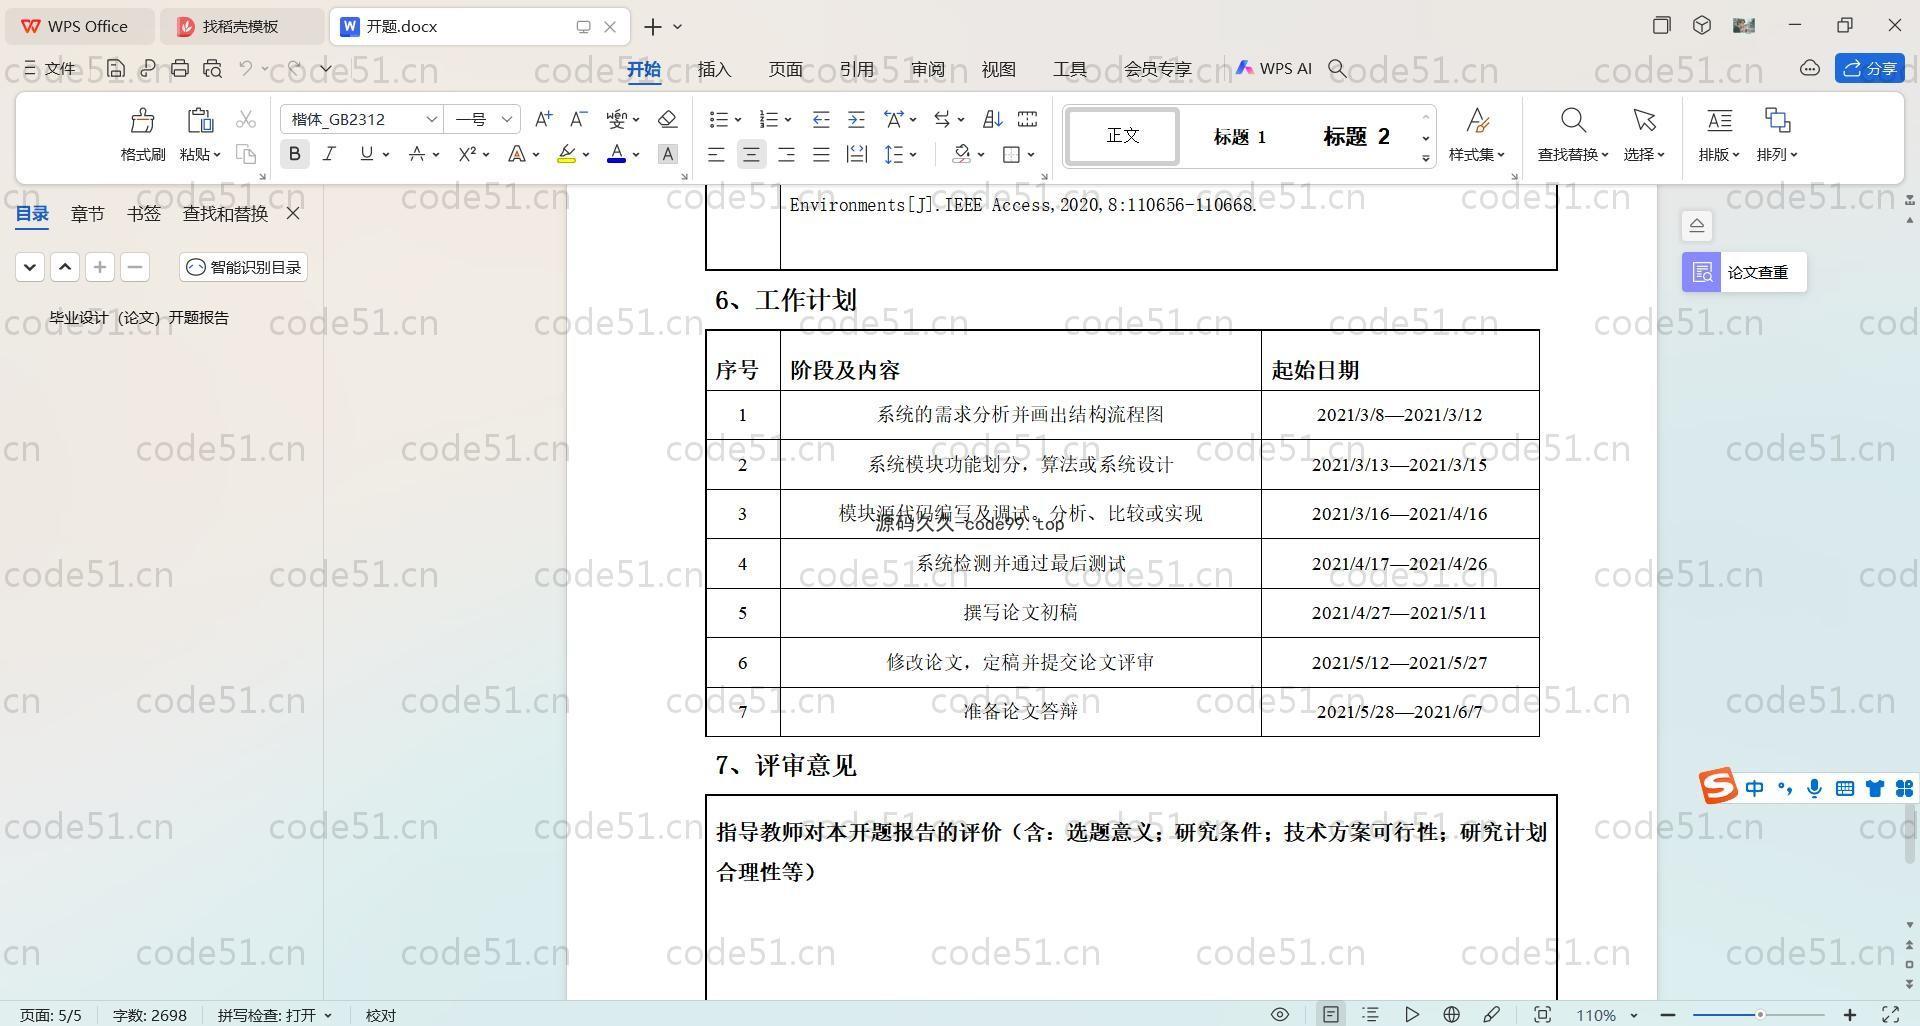The height and width of the screenshot is (1026, 1920).
Task: Toggle Bold formatting
Action: [294, 154]
